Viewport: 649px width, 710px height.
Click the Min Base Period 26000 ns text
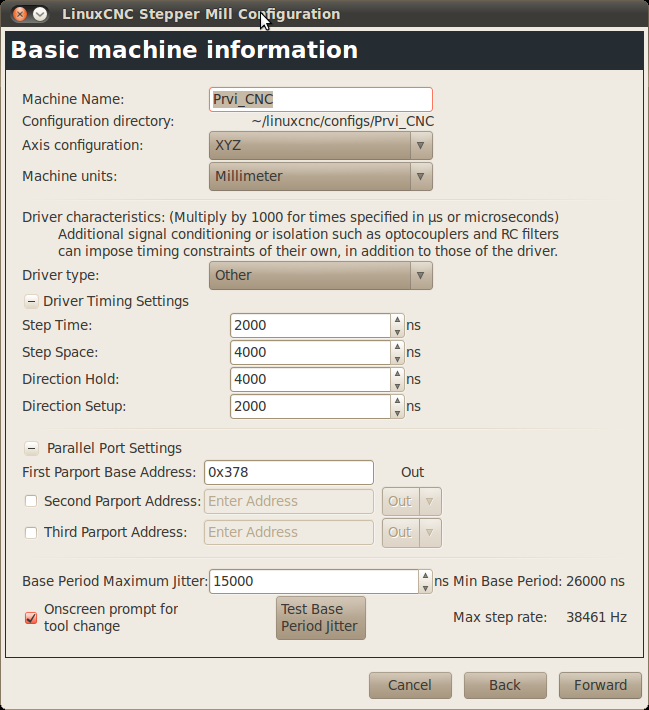(x=539, y=581)
